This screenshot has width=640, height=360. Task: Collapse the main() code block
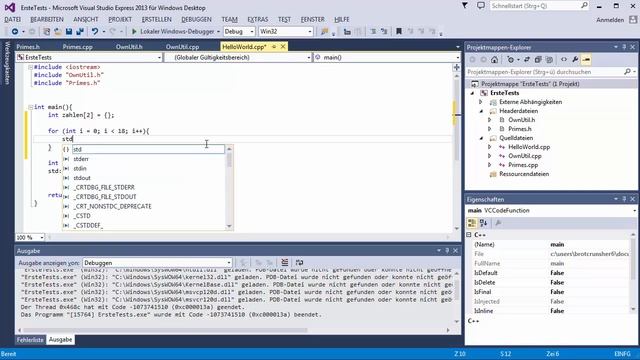(x=30, y=107)
